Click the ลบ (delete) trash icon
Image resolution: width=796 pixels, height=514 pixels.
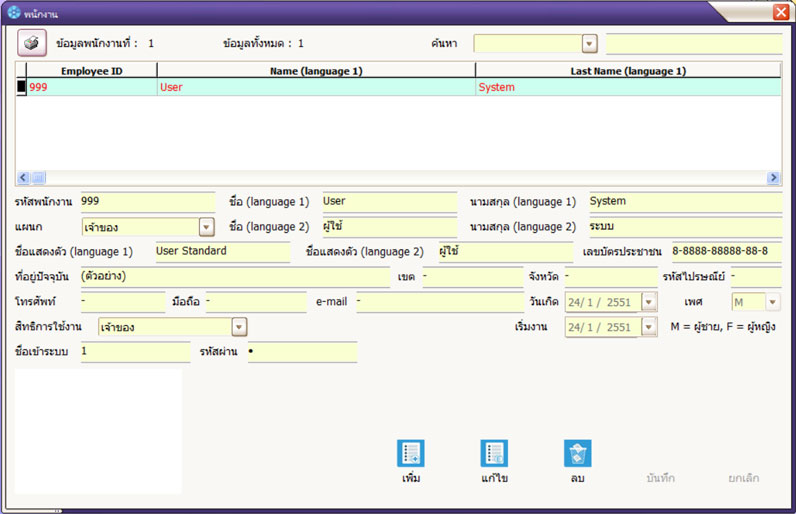[577, 453]
